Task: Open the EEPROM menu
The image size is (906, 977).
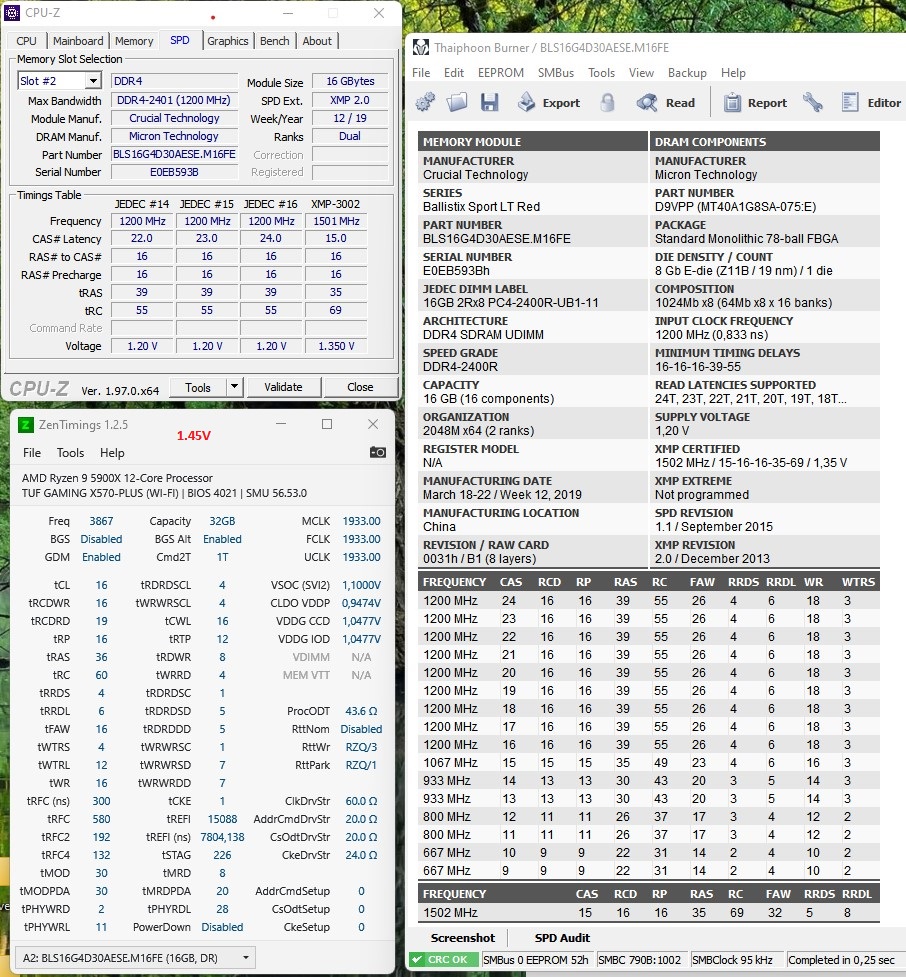Action: click(501, 73)
